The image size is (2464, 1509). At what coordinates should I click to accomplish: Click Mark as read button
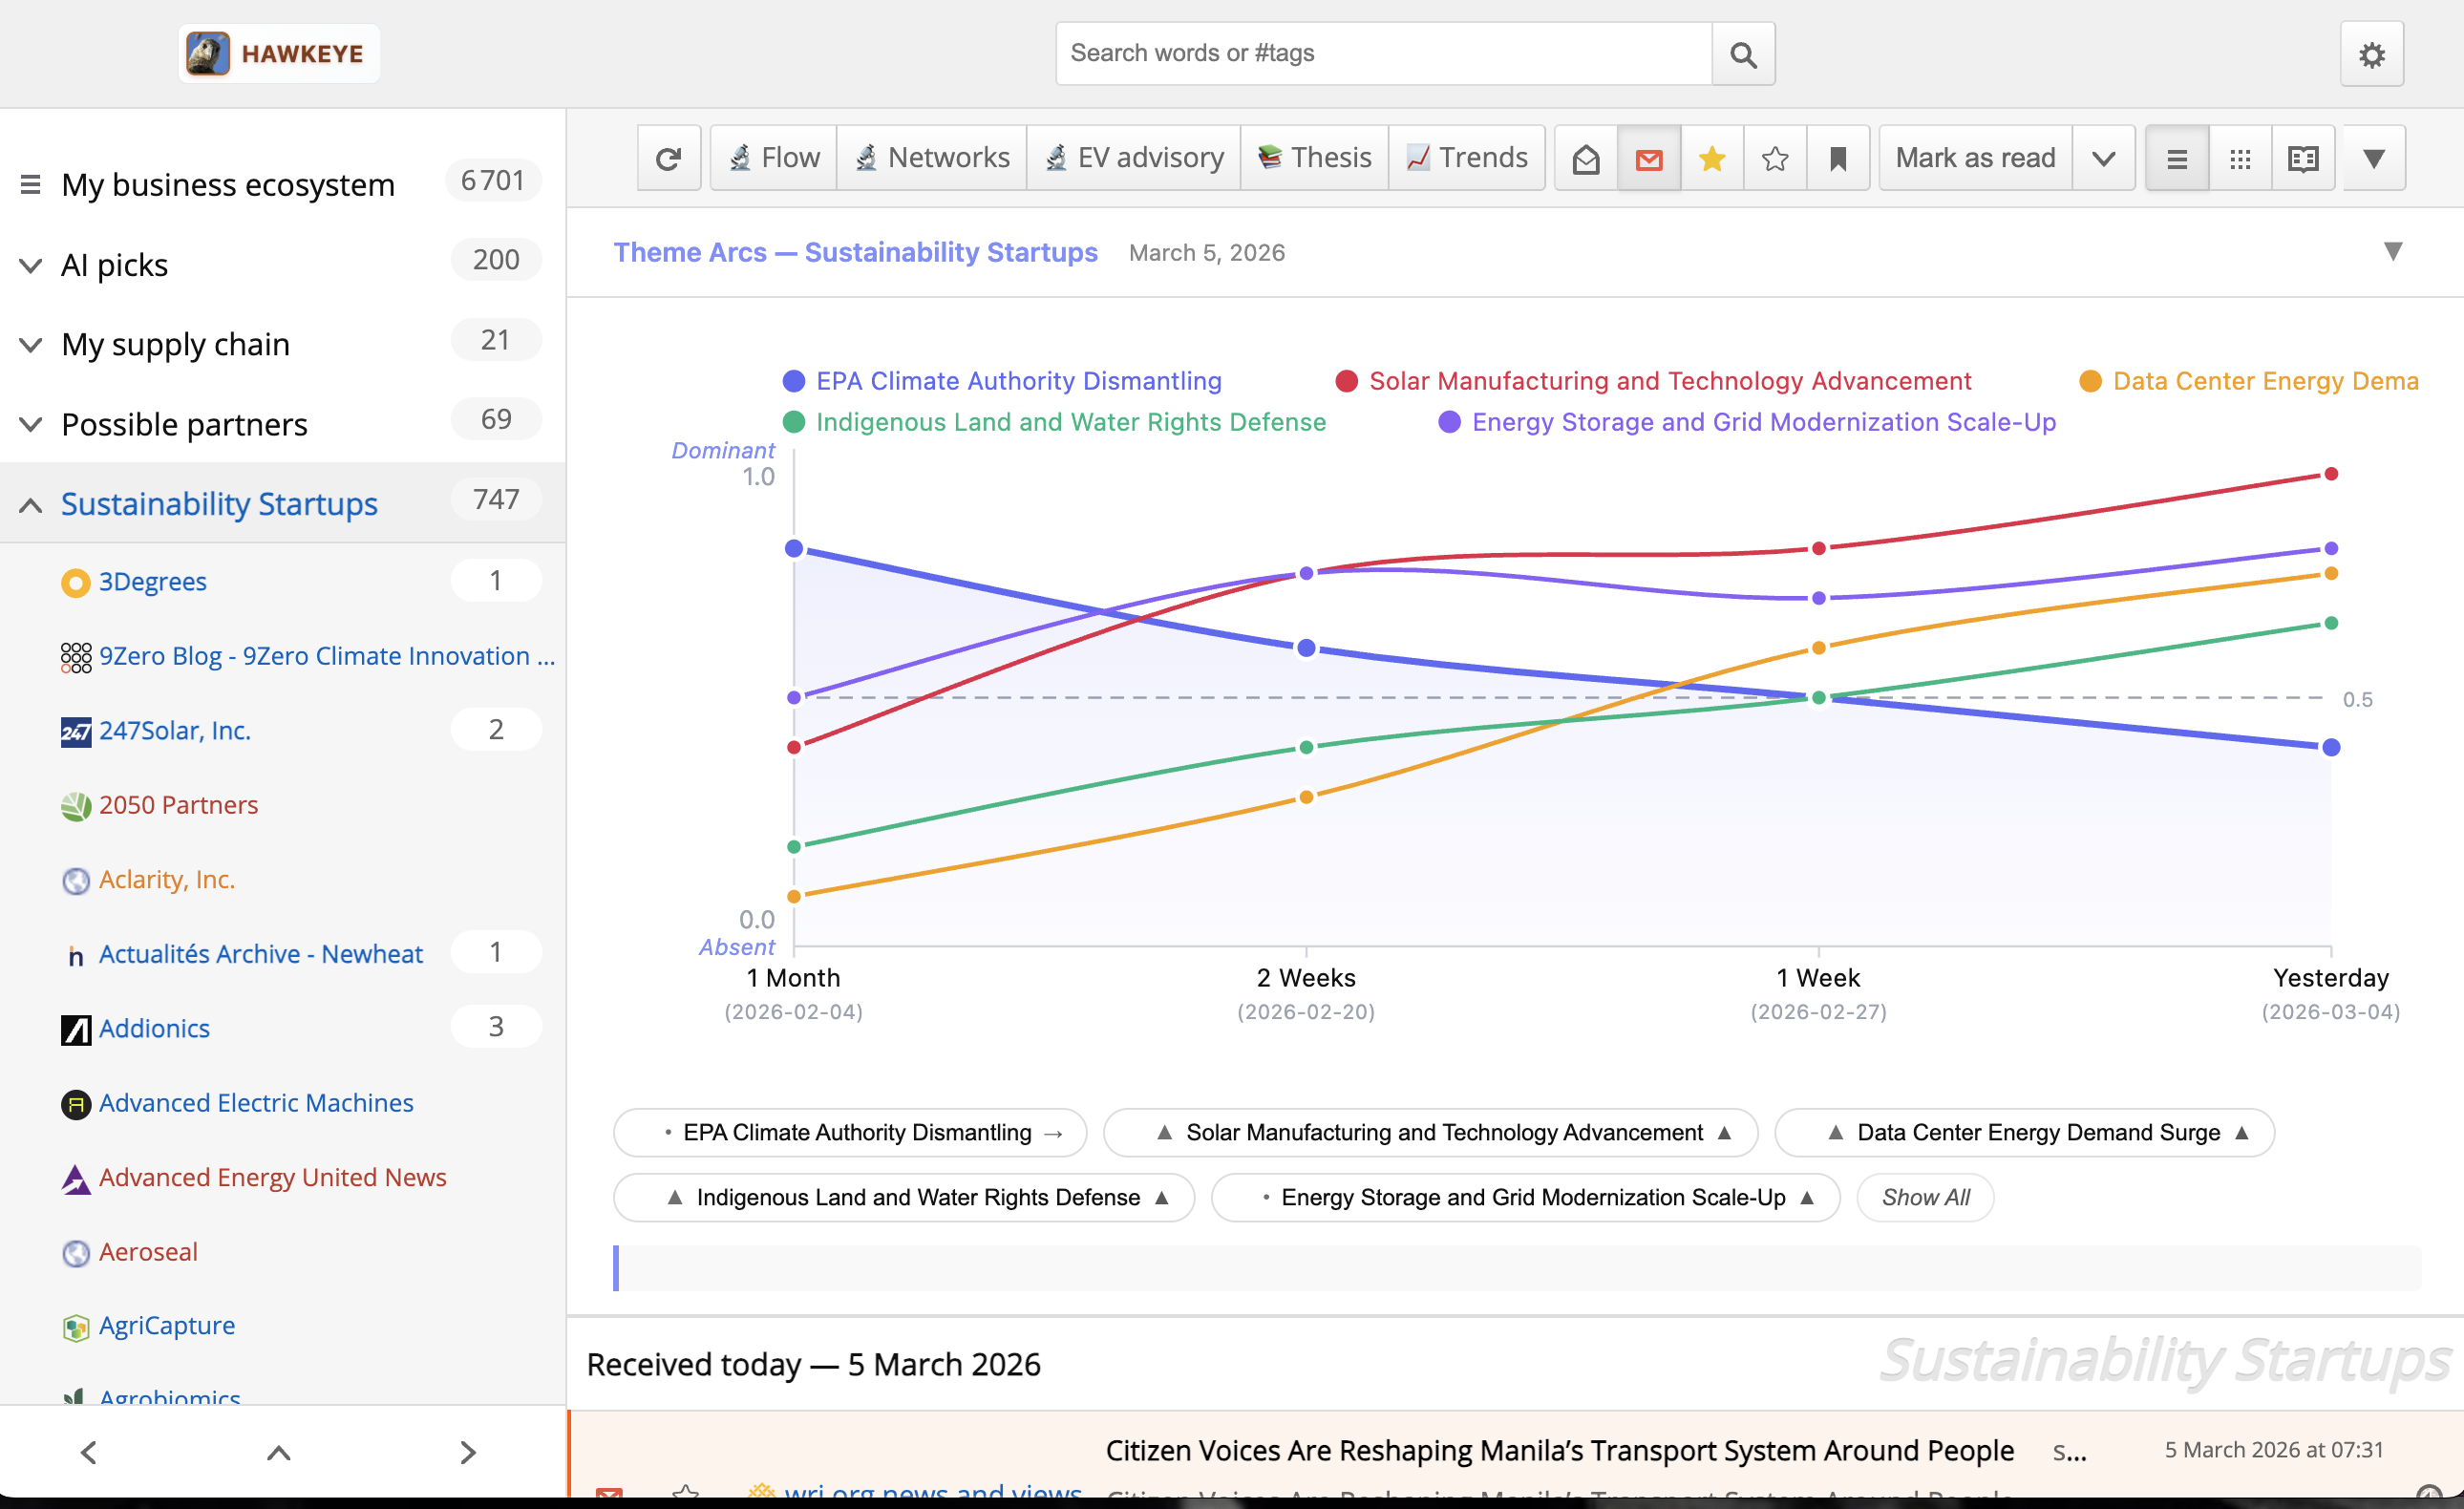(x=1975, y=158)
